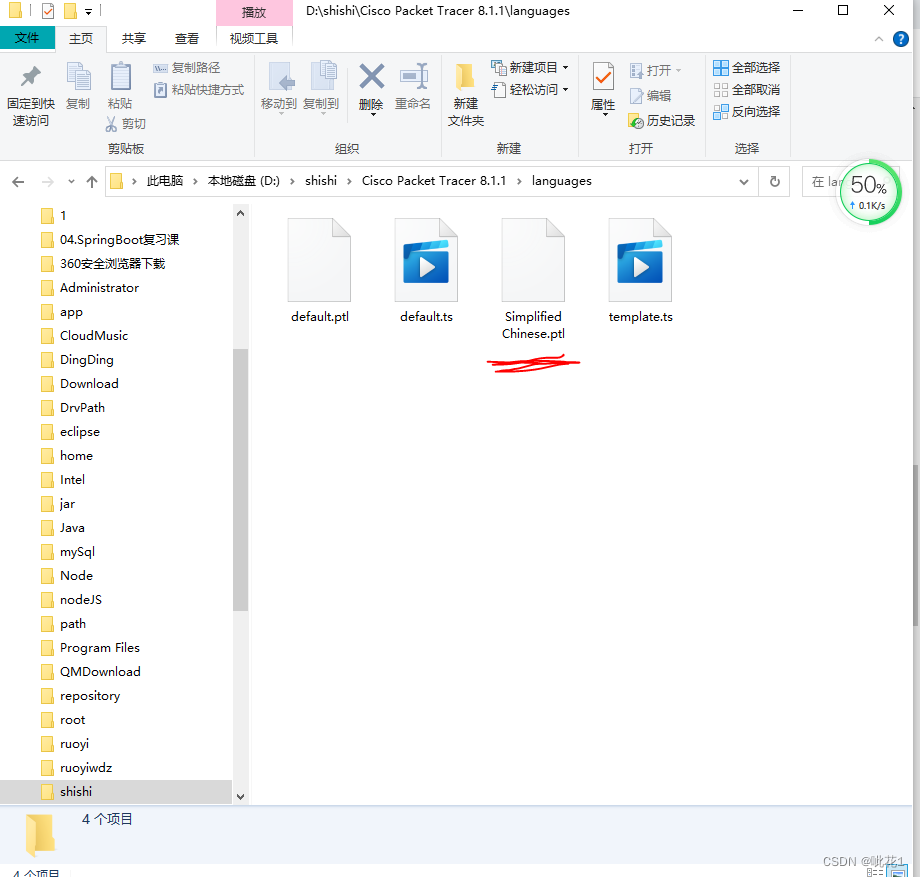Click Paste shortcut (粘贴快捷方式)
The width and height of the screenshot is (920, 877).
coord(198,90)
